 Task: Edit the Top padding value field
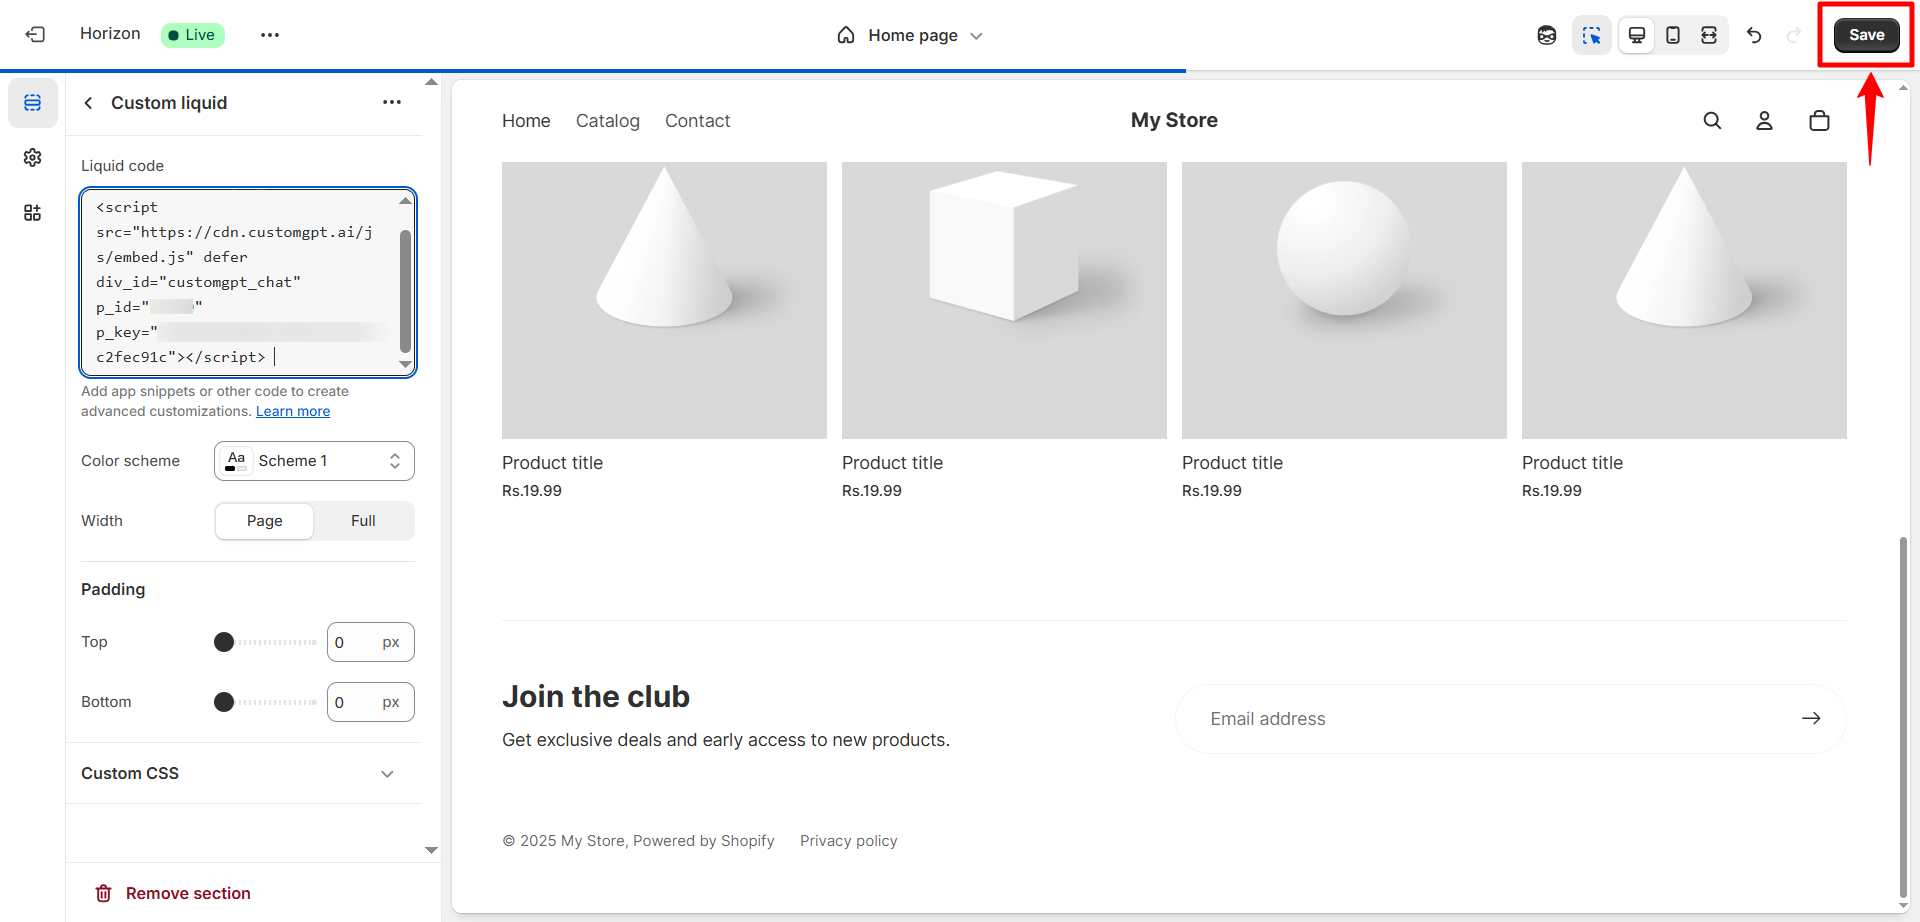pyautogui.click(x=370, y=642)
